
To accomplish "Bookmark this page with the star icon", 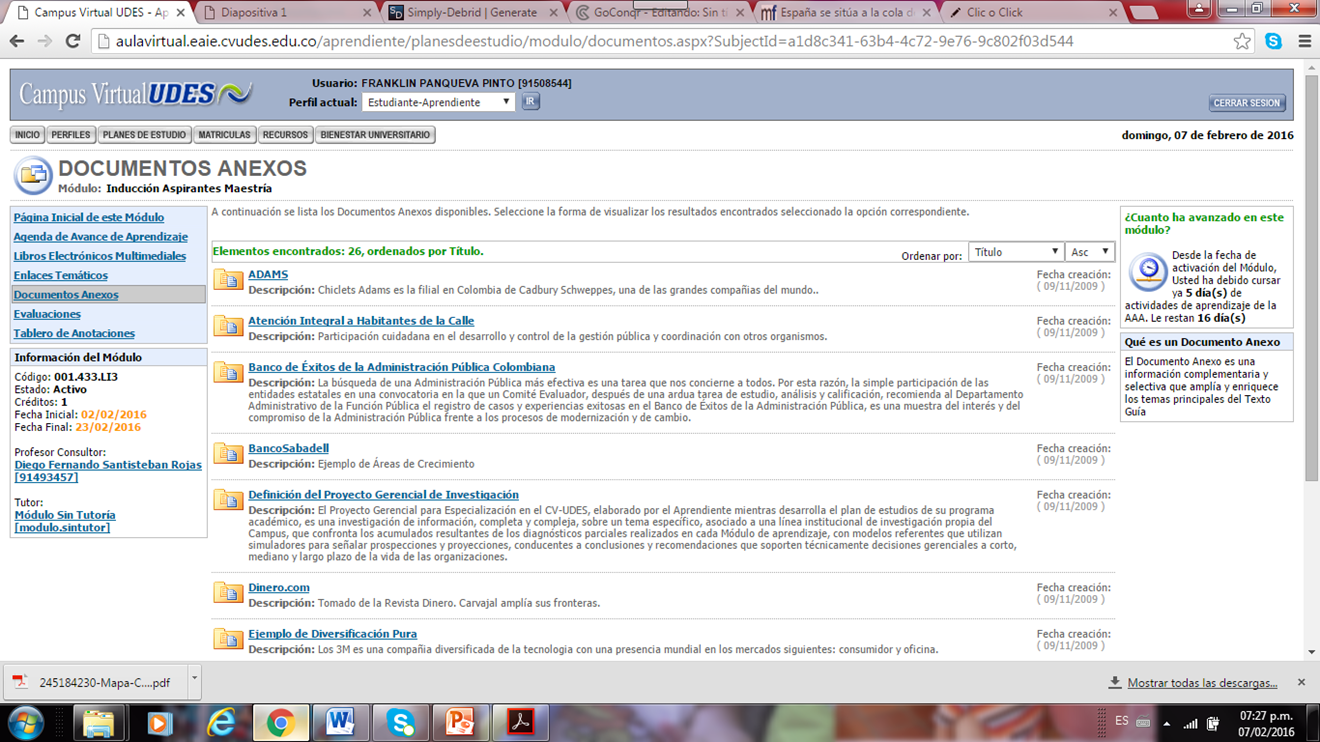I will tap(1242, 41).
